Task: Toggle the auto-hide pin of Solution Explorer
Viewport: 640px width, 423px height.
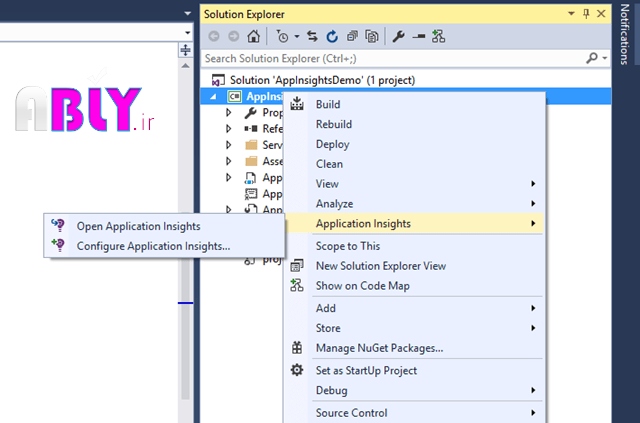Action: point(586,14)
